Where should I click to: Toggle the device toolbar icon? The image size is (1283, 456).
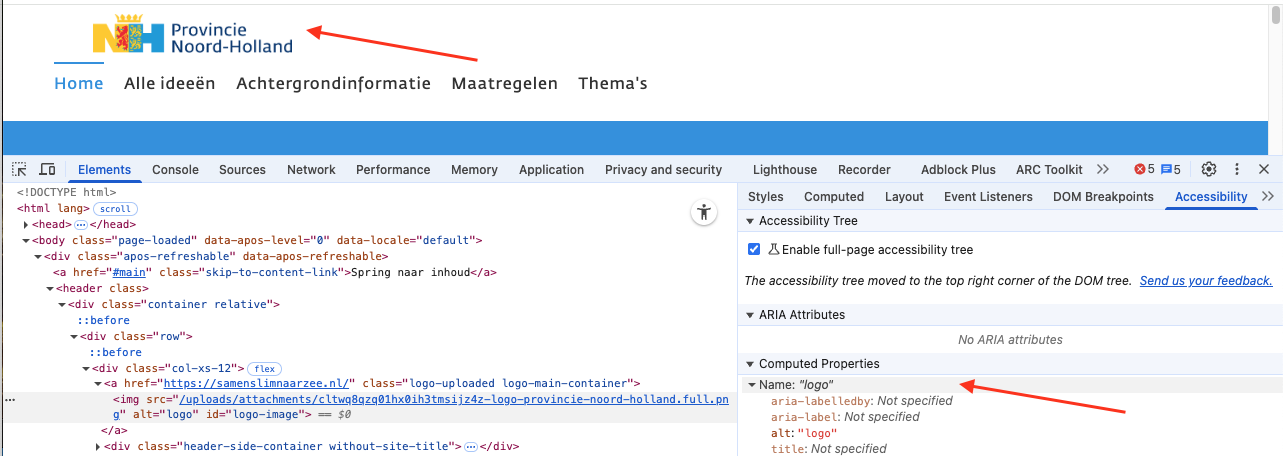[x=47, y=170]
